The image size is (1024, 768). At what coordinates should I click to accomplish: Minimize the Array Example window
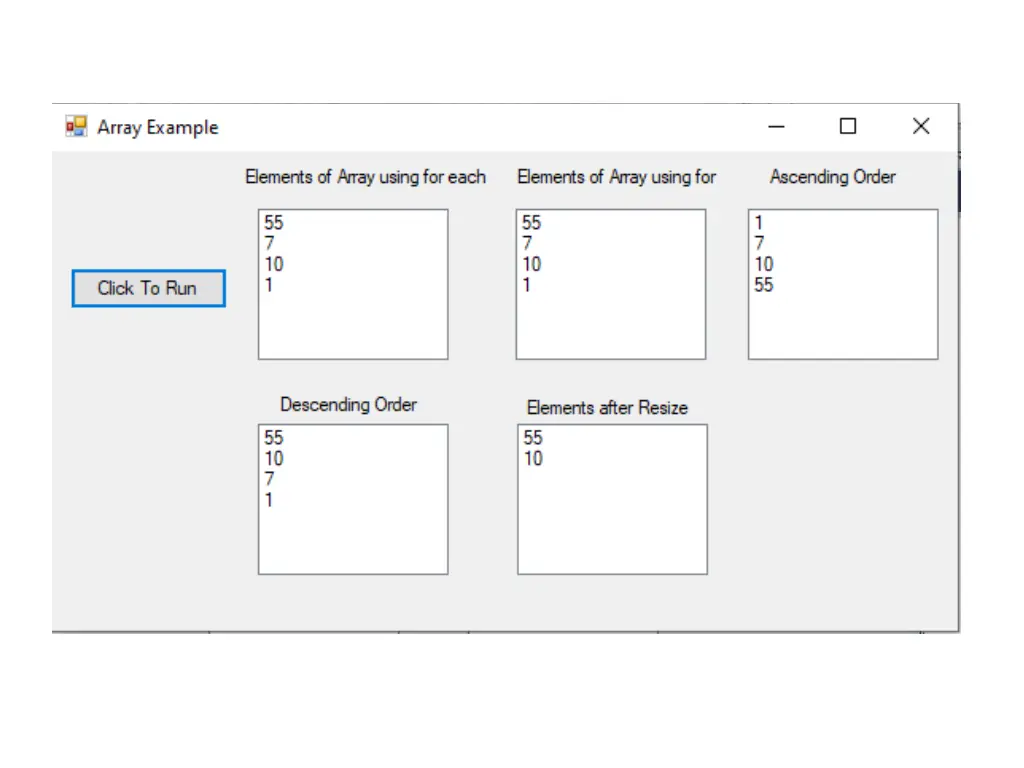(776, 127)
